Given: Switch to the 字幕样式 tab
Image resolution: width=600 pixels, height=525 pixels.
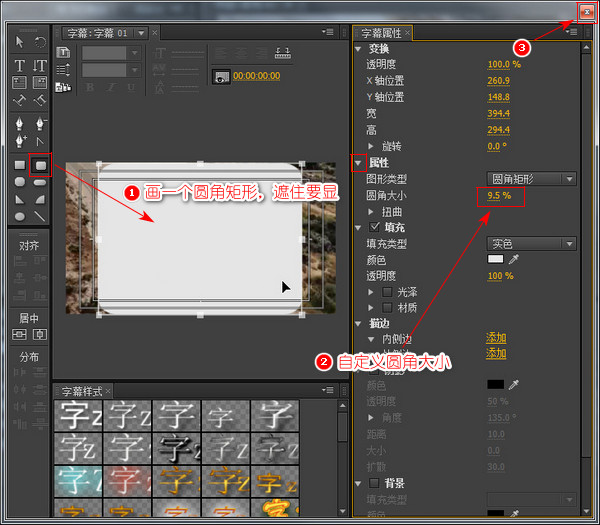Looking at the screenshot, I should click(x=82, y=391).
